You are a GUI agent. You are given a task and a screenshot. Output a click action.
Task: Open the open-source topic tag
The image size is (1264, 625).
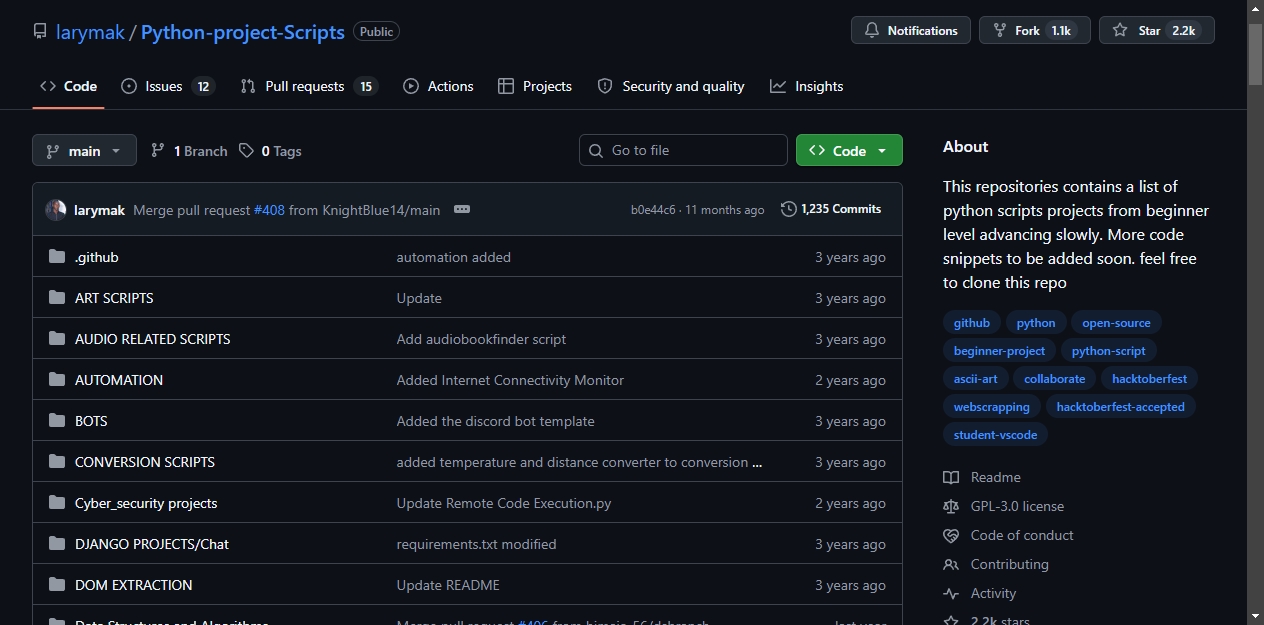pyautogui.click(x=1116, y=323)
